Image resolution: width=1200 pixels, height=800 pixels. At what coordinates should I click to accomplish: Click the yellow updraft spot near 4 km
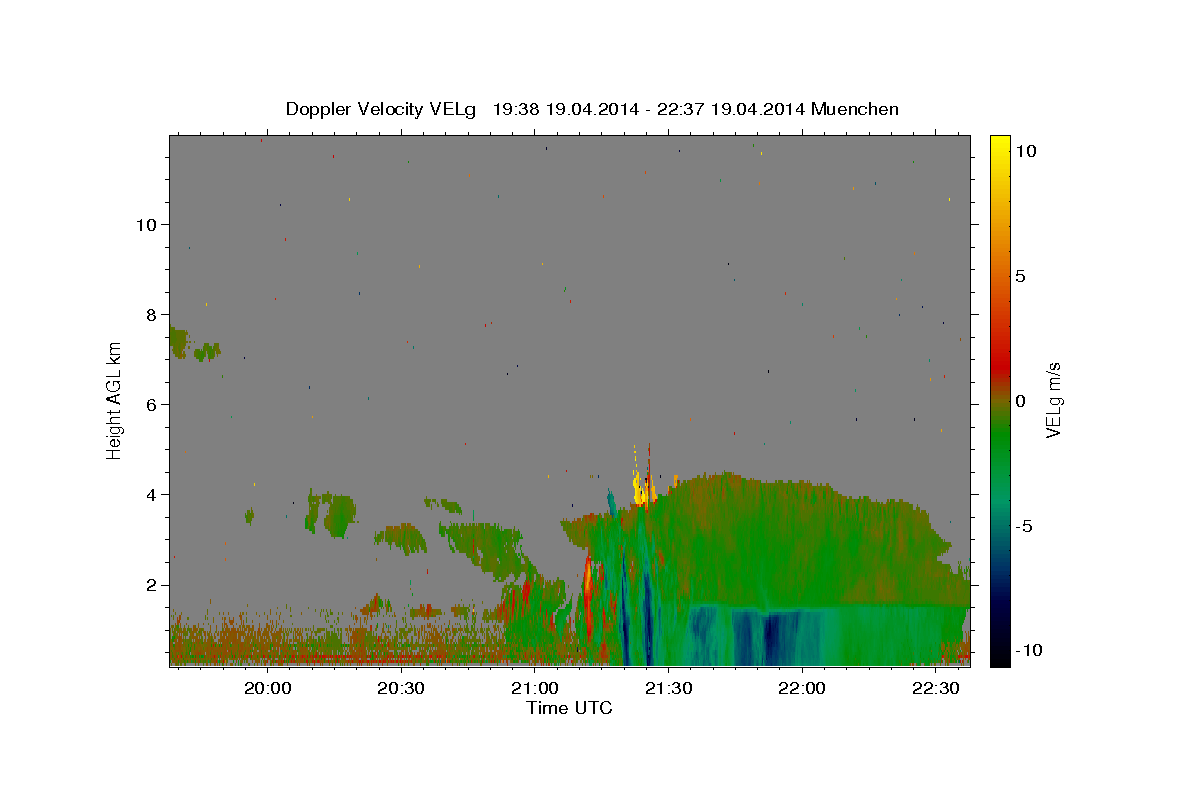[x=640, y=490]
